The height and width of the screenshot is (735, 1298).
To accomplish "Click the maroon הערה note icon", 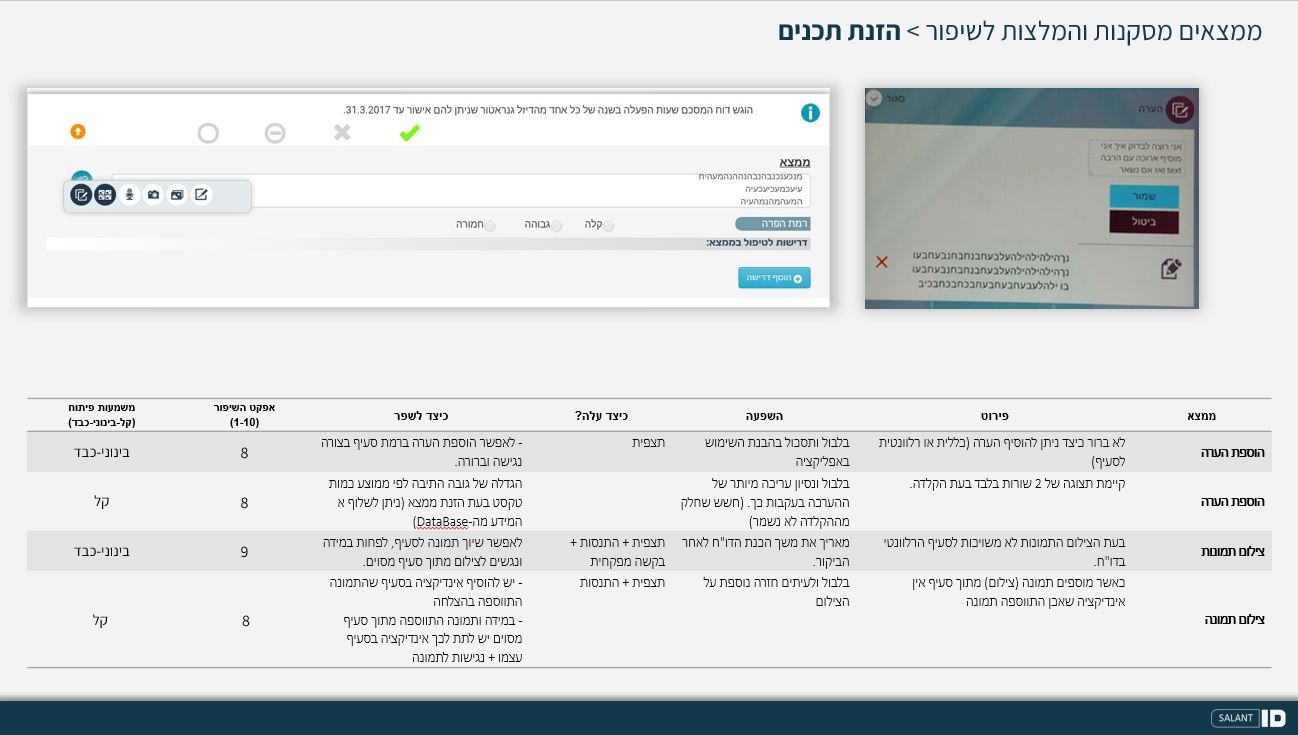I will click(x=1180, y=109).
